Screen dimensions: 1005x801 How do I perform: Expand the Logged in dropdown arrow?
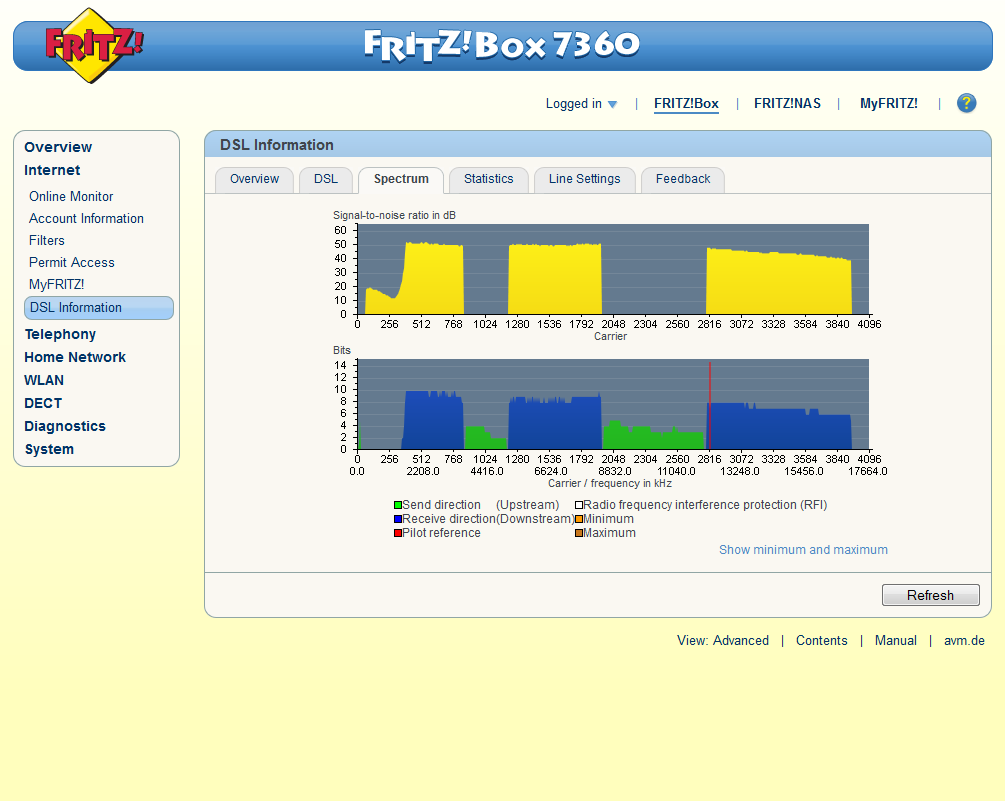coord(613,104)
